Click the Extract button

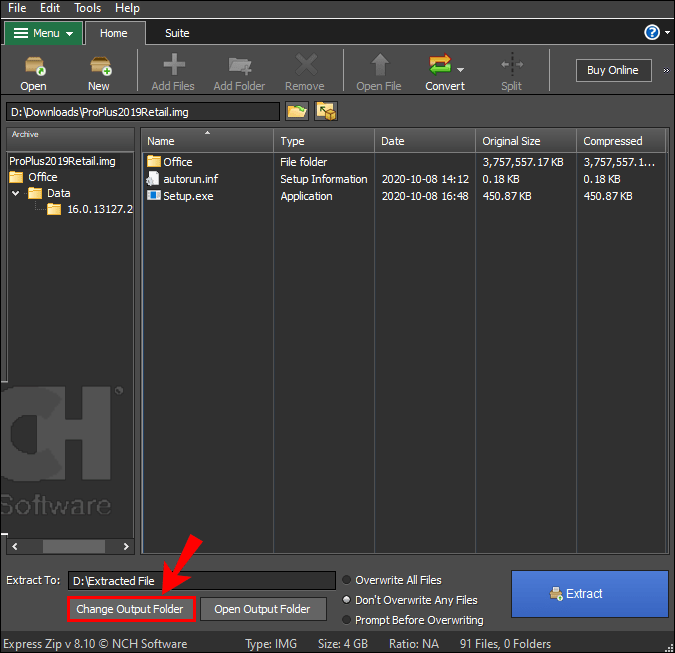tap(589, 594)
